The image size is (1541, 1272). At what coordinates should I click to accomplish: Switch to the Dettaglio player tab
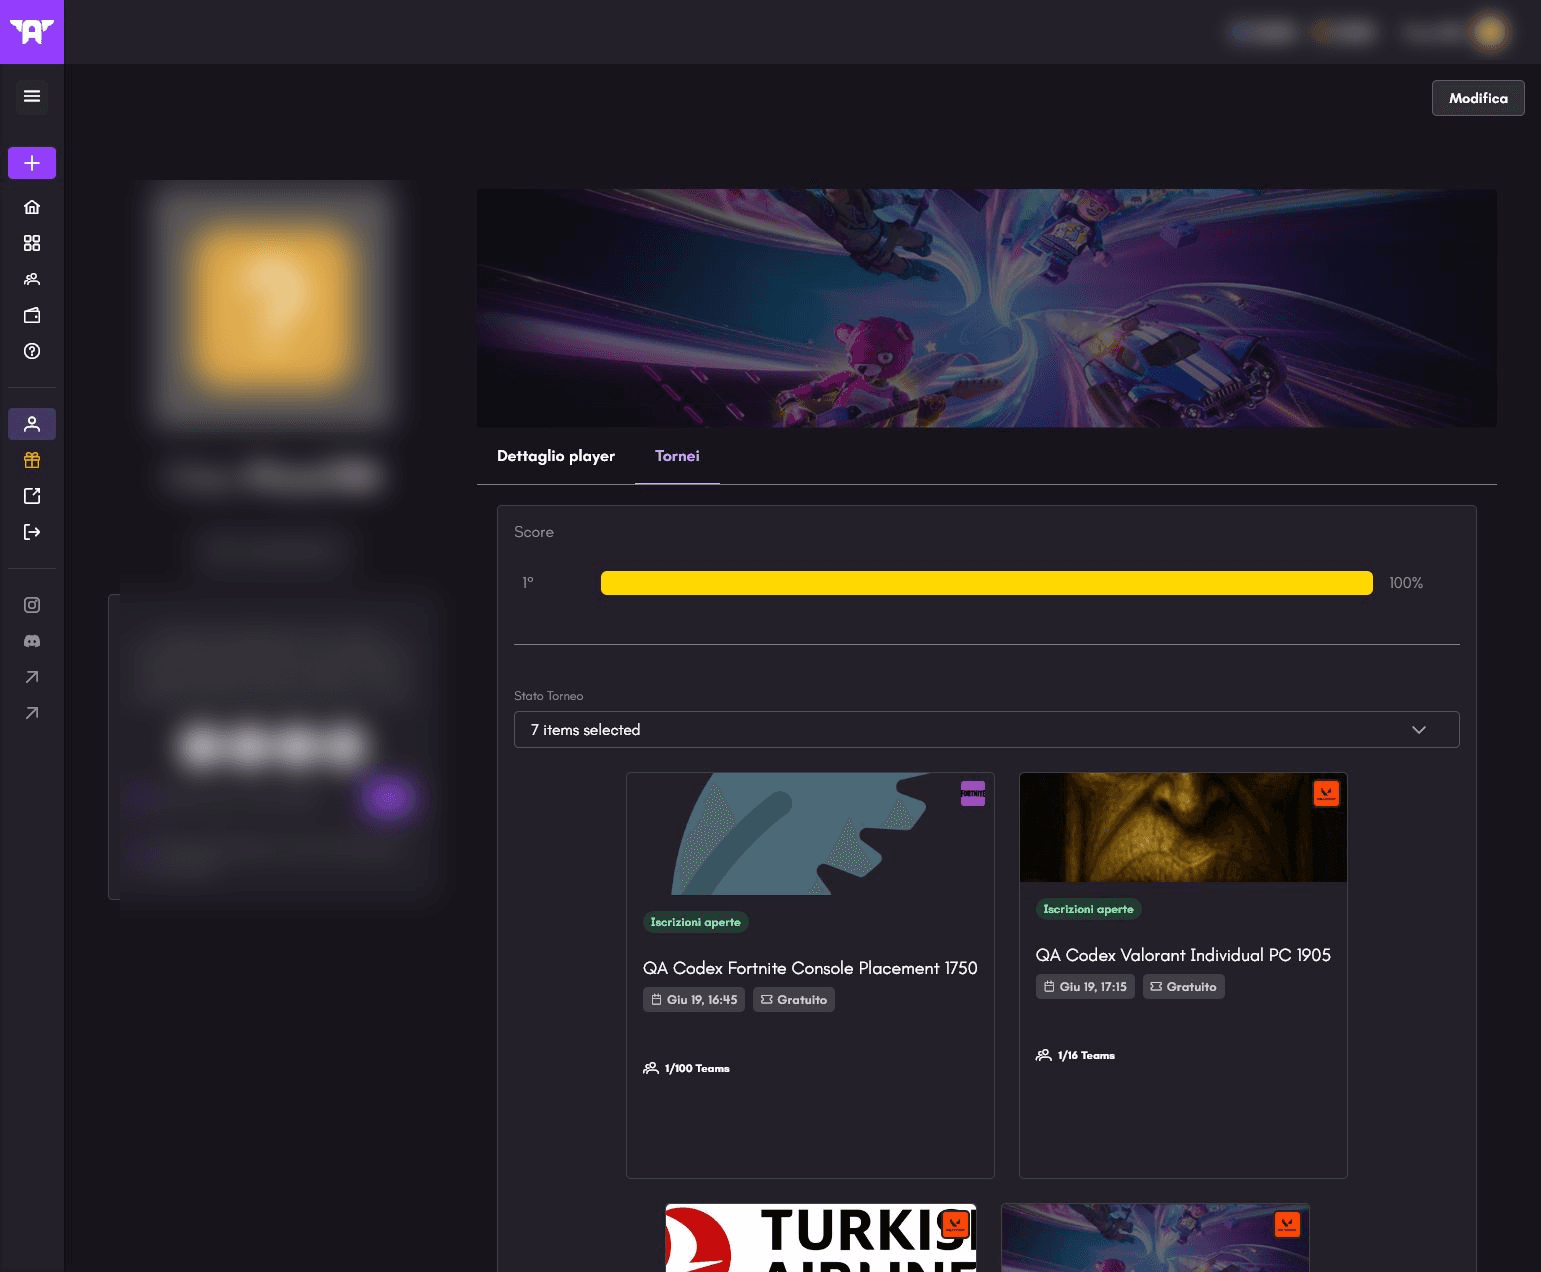click(556, 456)
